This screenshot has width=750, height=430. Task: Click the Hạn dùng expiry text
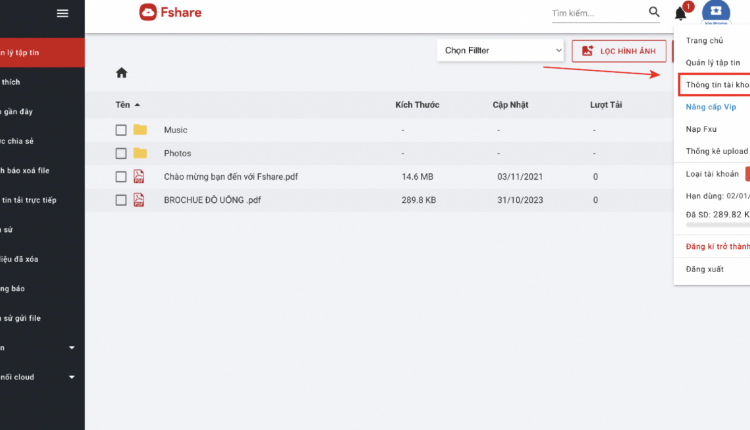click(x=717, y=196)
